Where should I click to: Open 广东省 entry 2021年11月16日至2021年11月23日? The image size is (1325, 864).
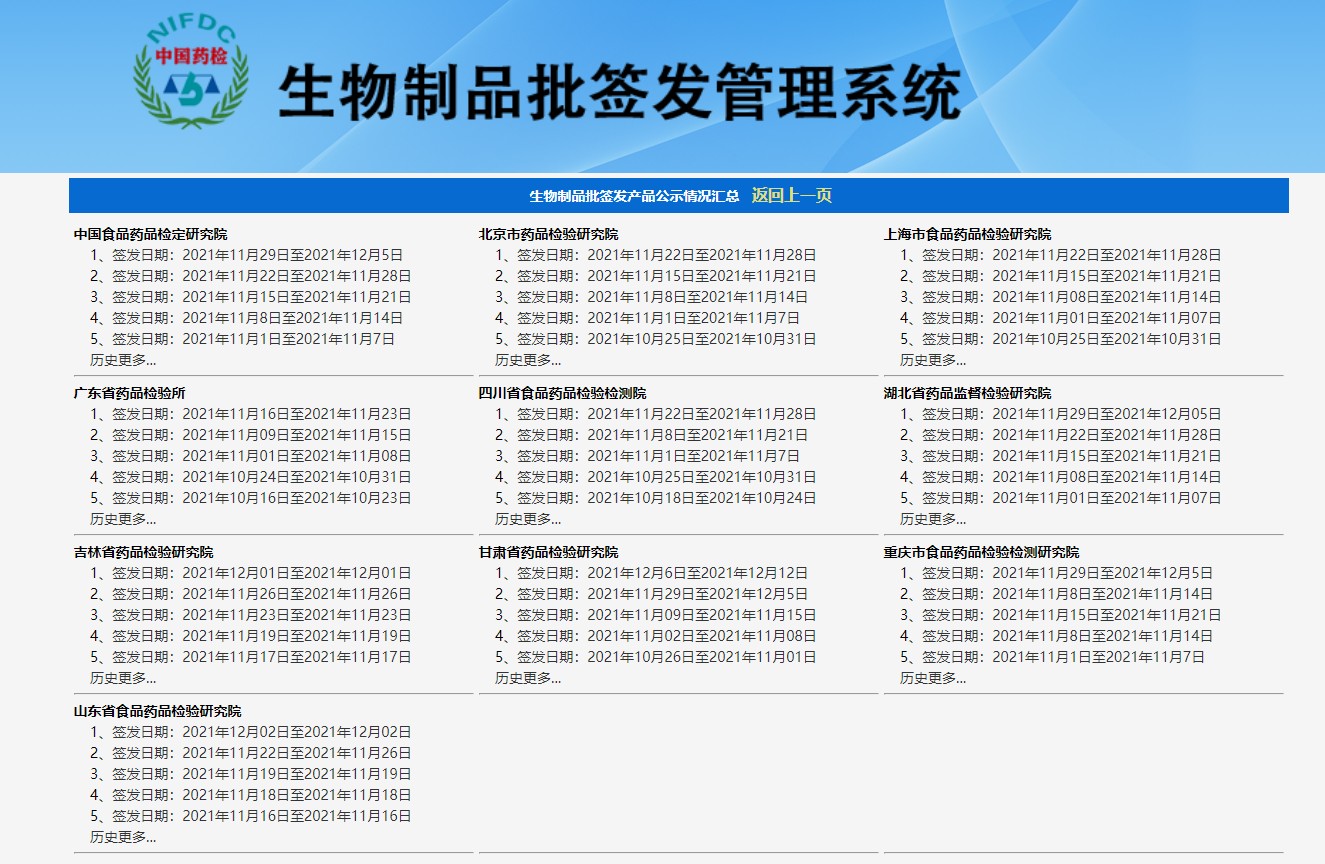pyautogui.click(x=251, y=414)
